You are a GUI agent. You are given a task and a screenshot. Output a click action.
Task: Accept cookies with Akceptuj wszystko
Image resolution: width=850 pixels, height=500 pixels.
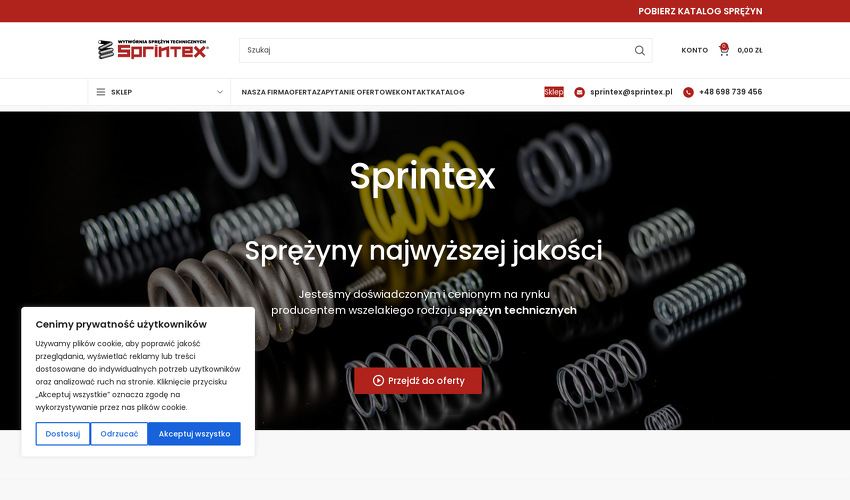(194, 434)
